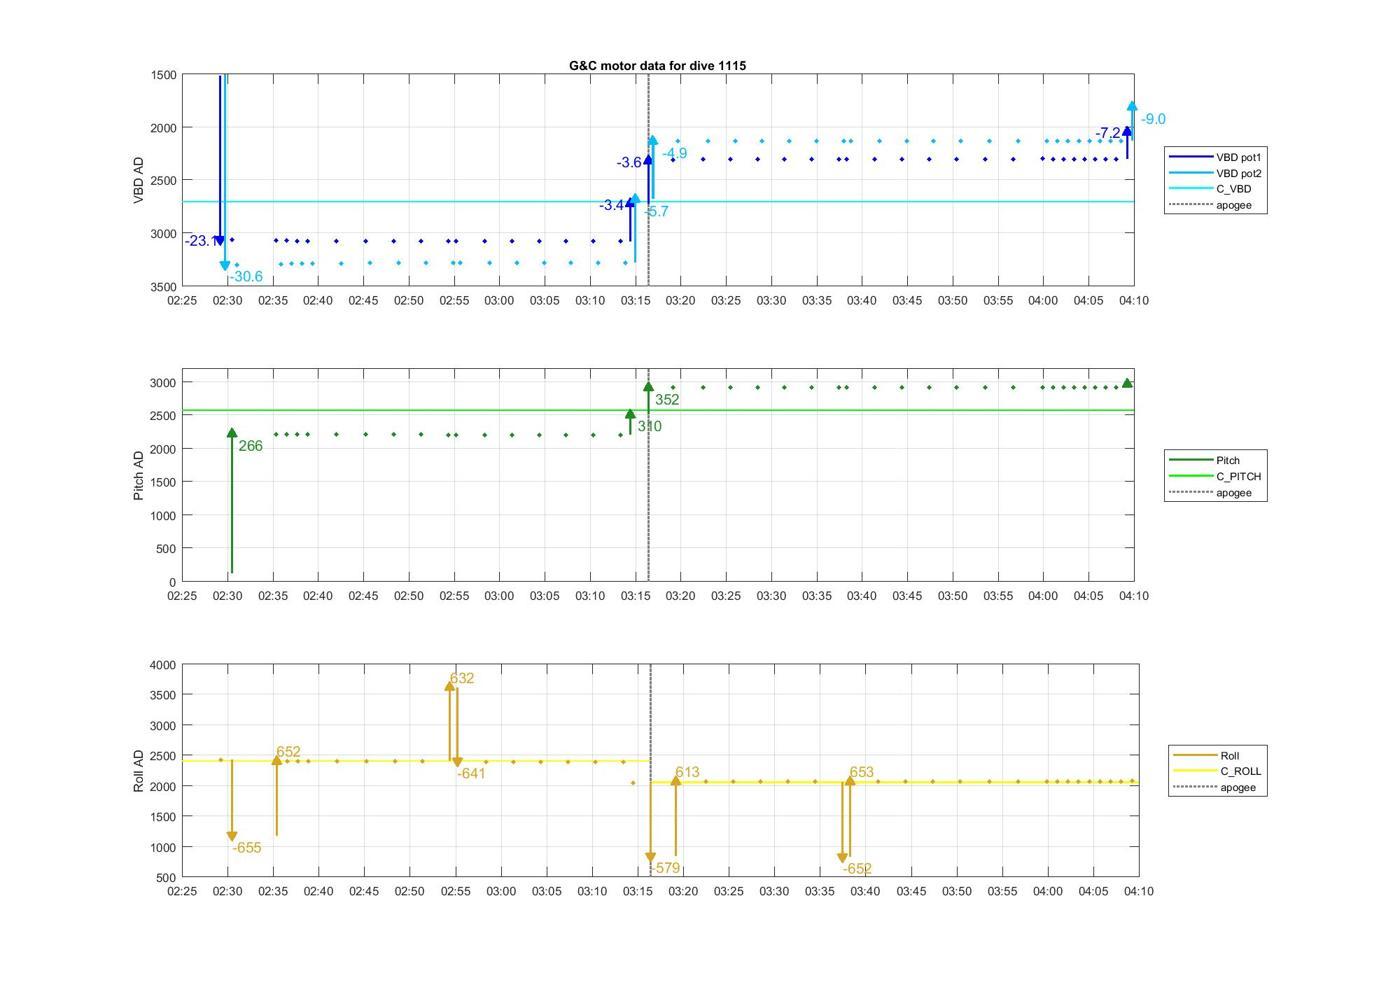
Task: Click the -3.6 VBD annotation
Action: 630,162
